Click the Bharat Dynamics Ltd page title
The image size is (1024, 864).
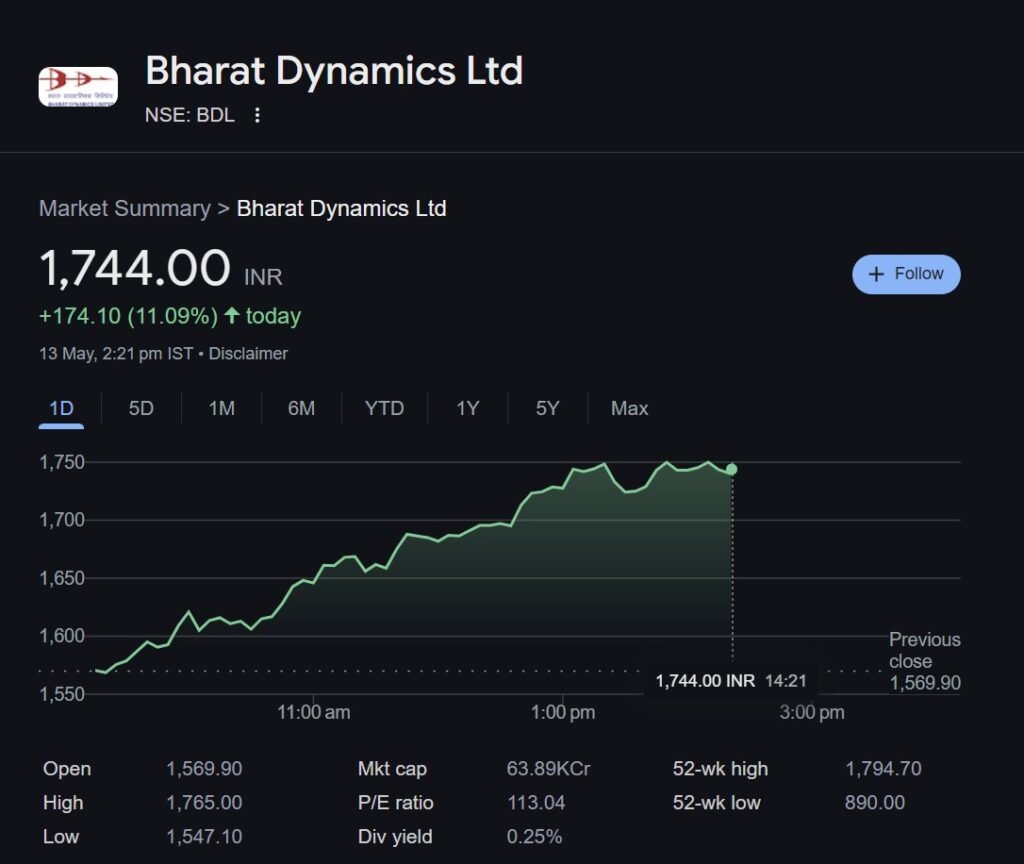[x=334, y=71]
